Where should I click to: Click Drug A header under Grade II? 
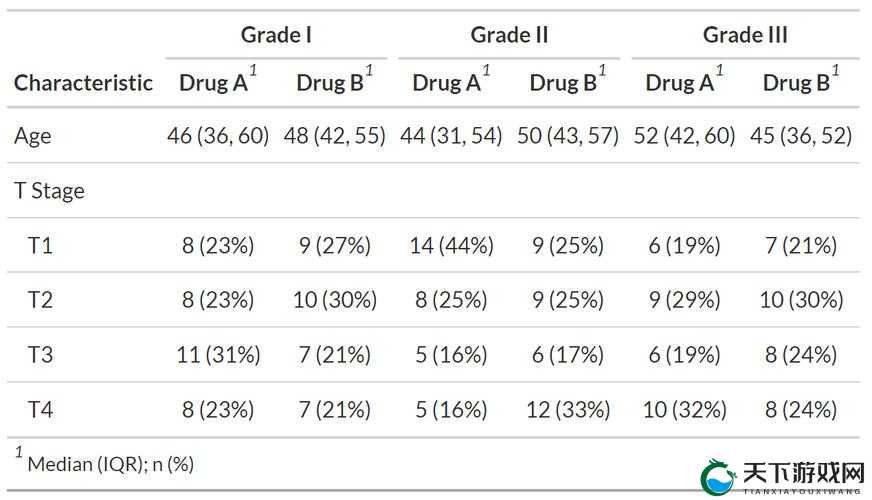(x=447, y=83)
